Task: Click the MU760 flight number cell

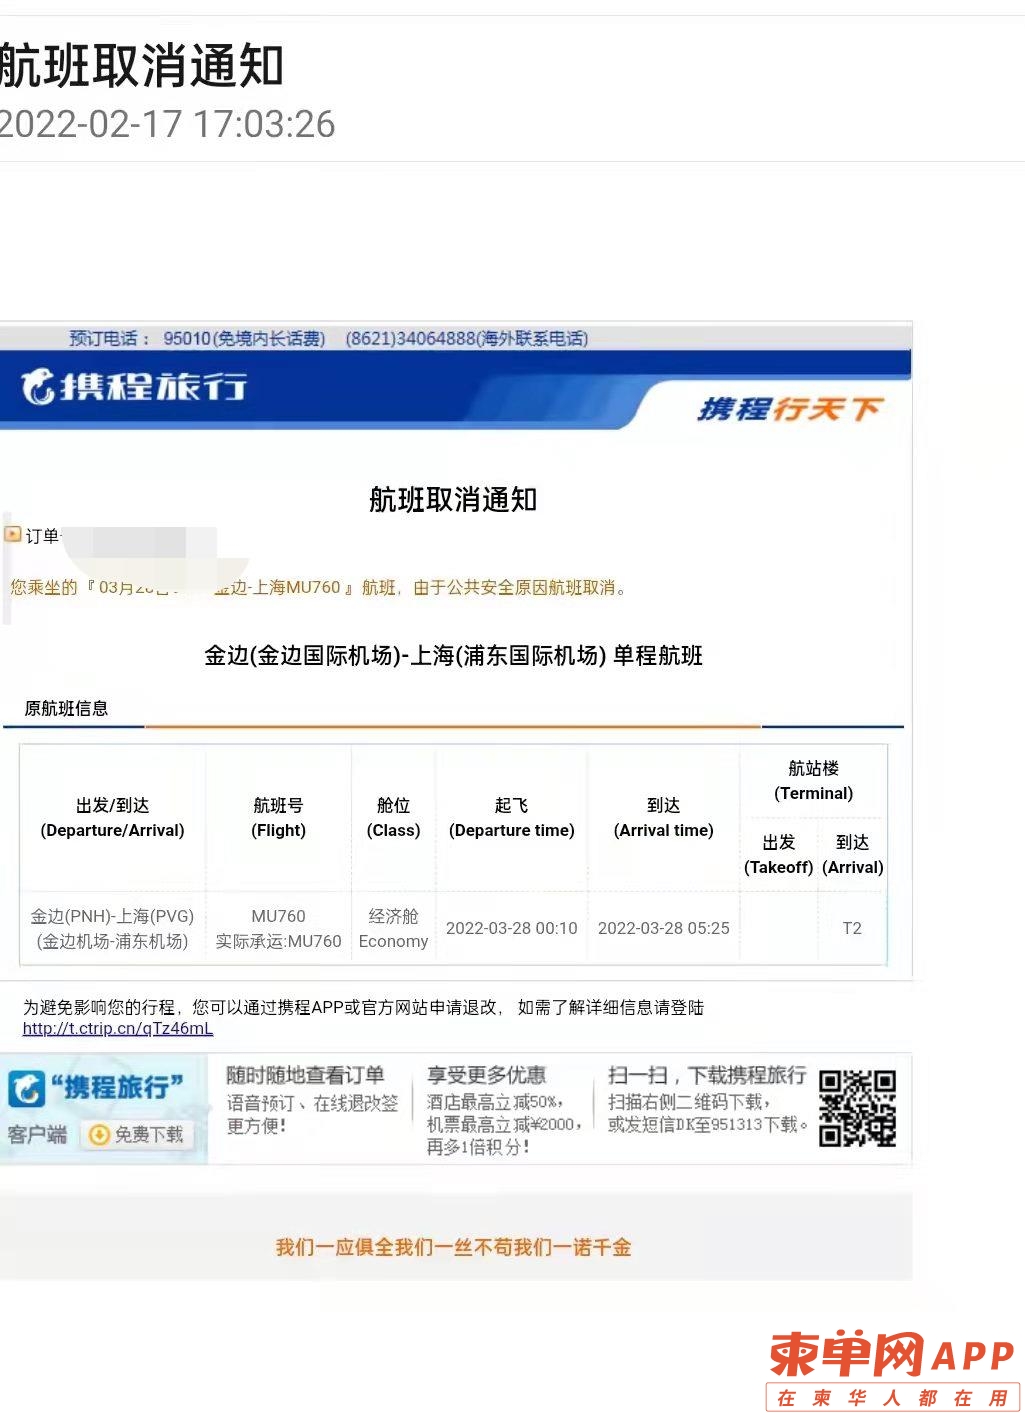Action: click(278, 929)
